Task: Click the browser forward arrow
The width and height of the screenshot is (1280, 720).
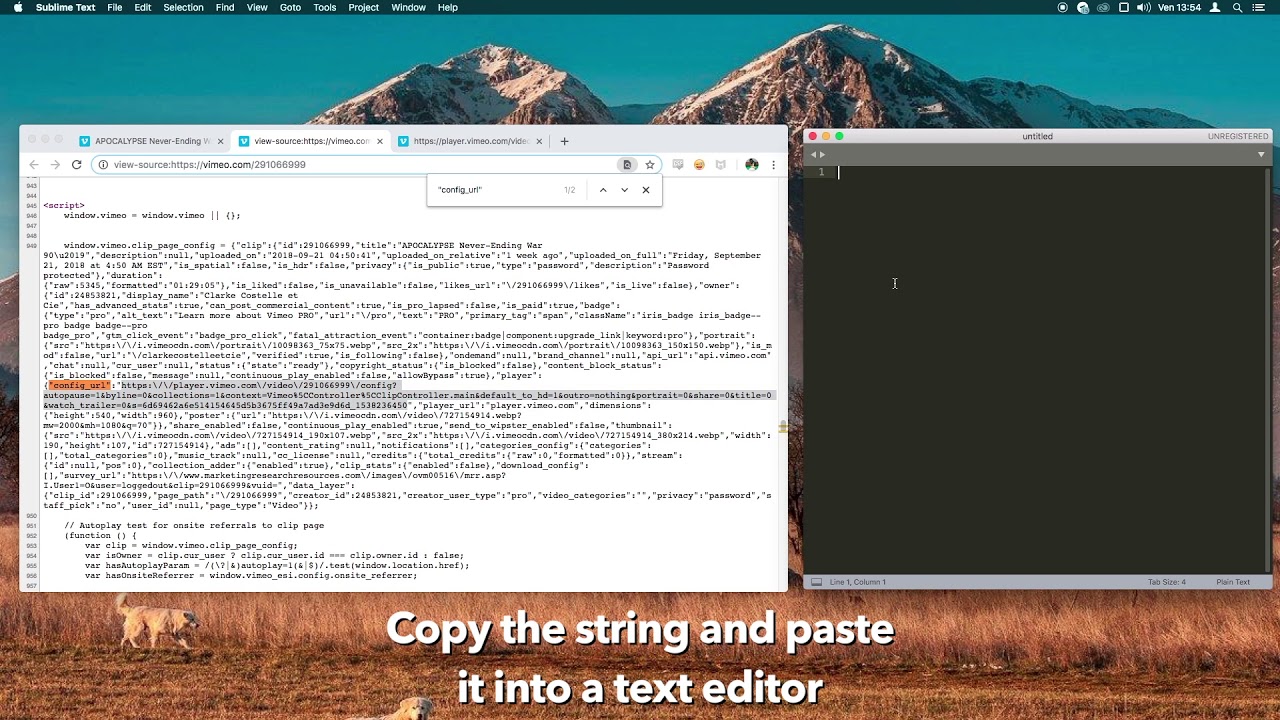Action: click(55, 164)
